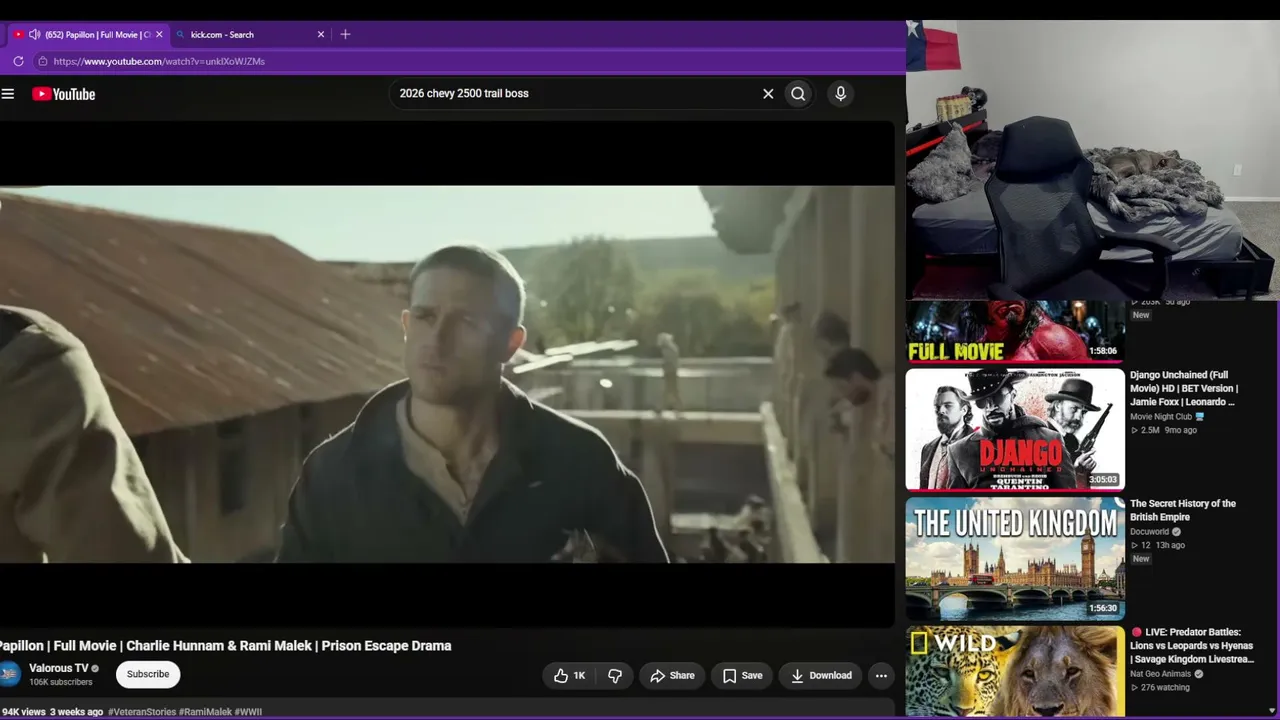
Task: Click the 106K subscribers text
Action: [x=61, y=682]
